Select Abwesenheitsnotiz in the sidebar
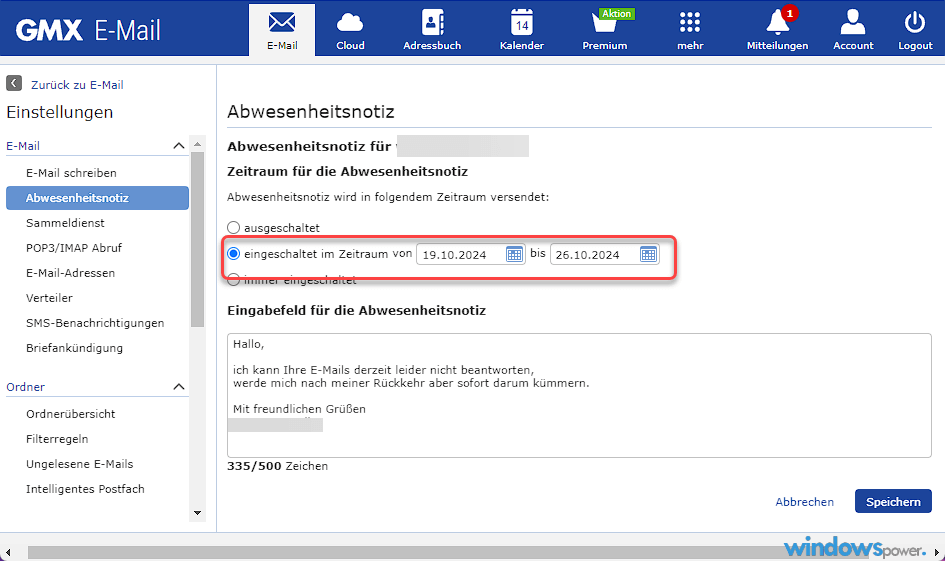The image size is (945, 561). coord(97,198)
